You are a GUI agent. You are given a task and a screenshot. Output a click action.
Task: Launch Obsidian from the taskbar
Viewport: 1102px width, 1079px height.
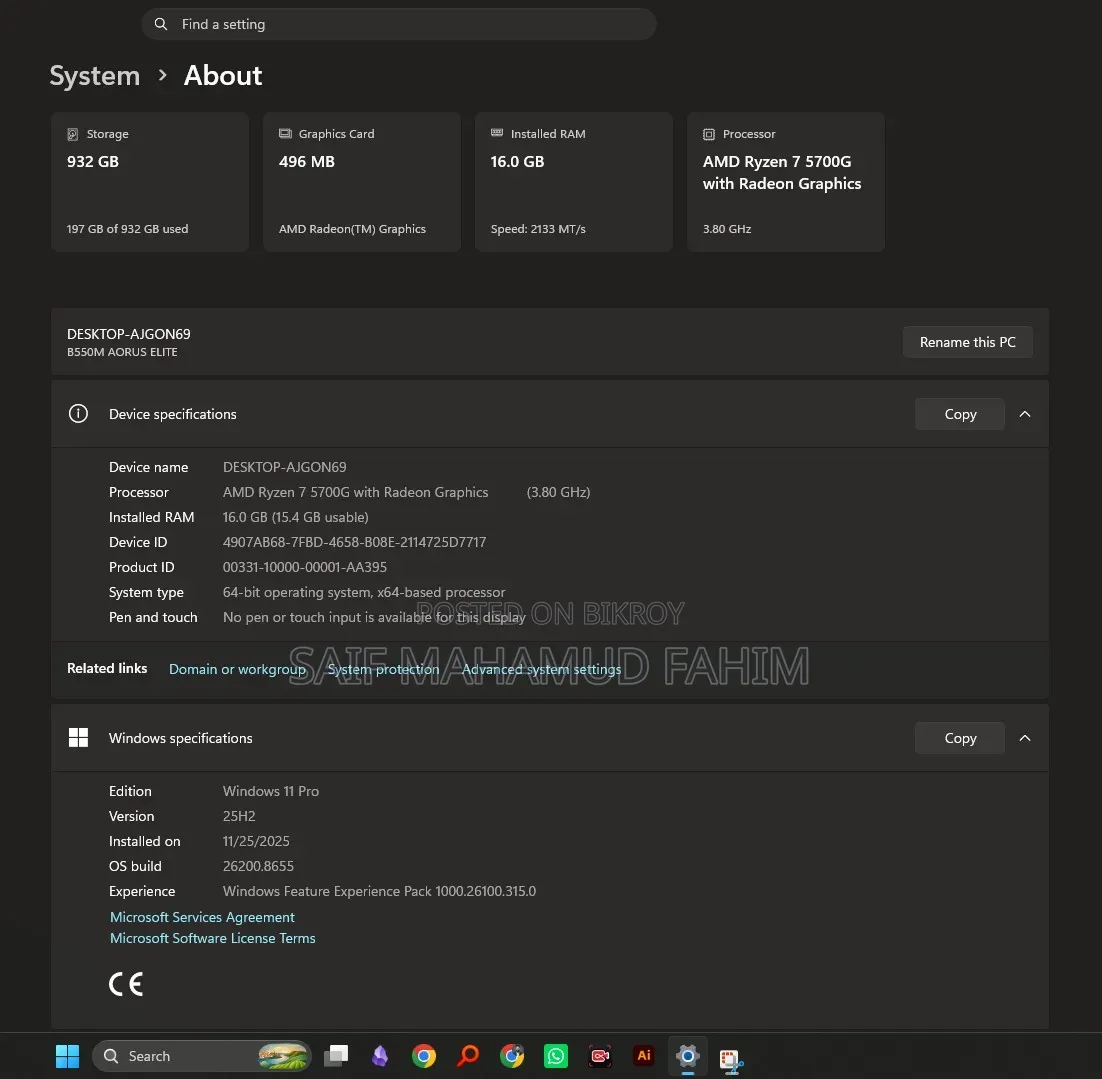tap(380, 1056)
